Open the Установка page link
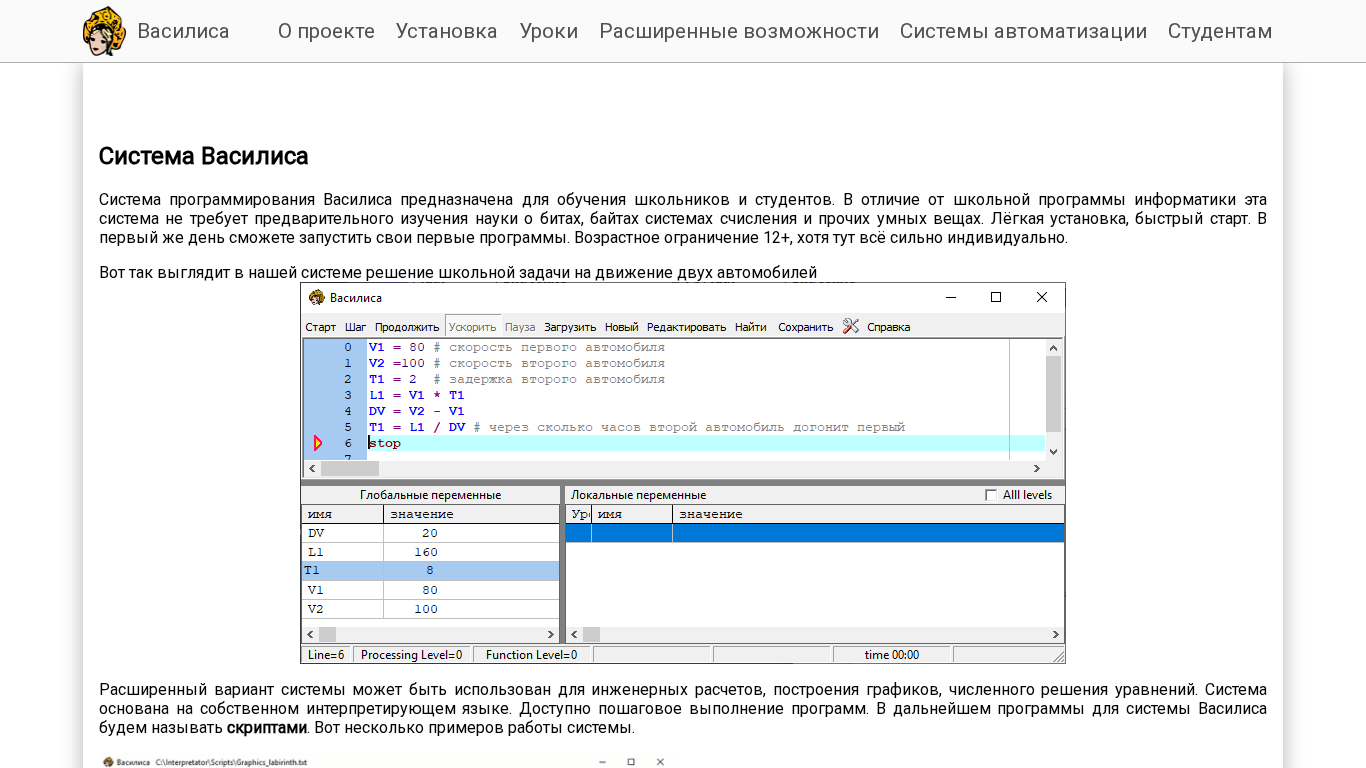The image size is (1366, 768). 446,31
